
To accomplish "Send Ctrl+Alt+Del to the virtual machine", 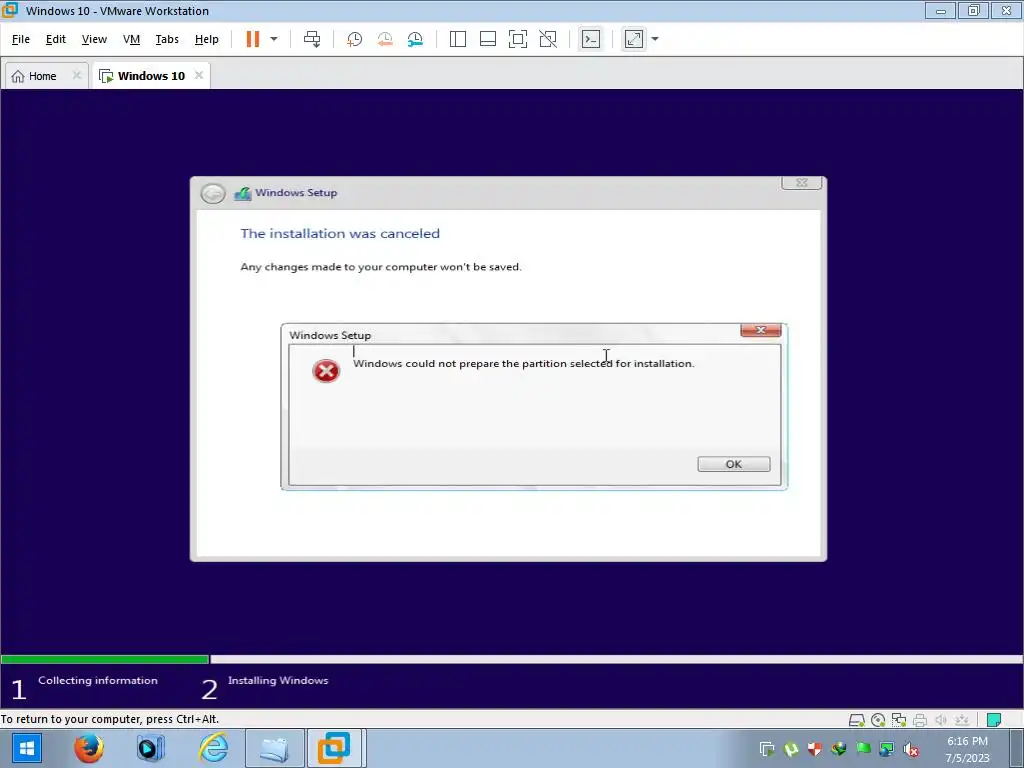I will [x=312, y=39].
